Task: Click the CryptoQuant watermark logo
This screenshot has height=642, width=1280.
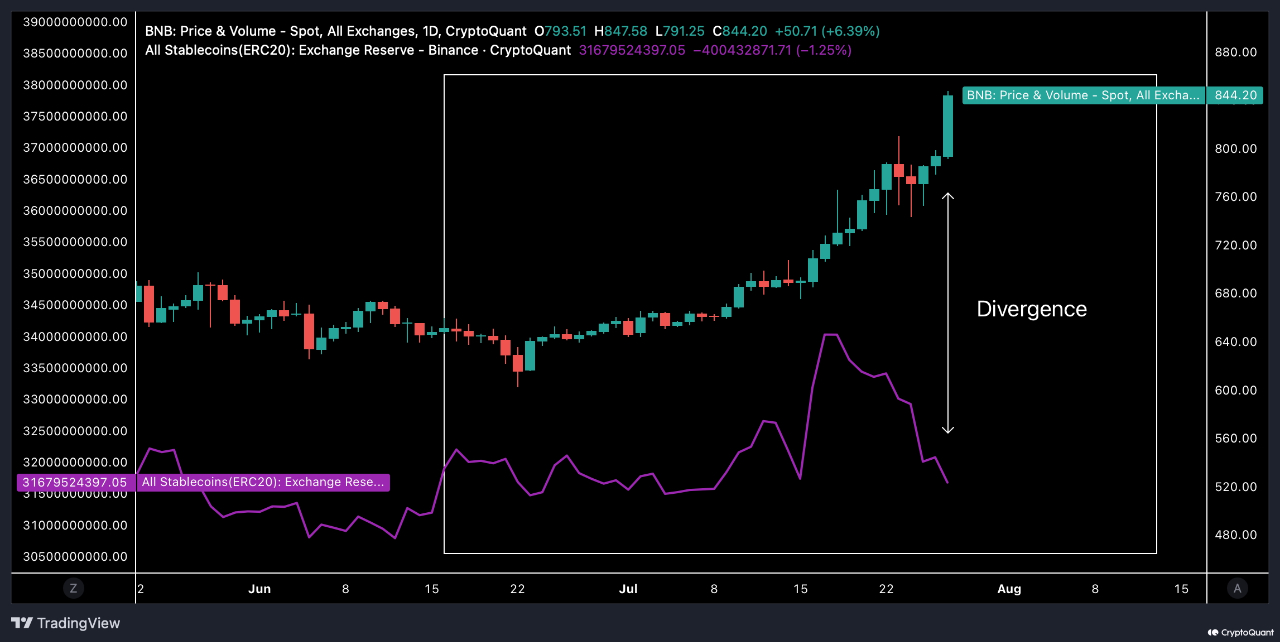Action: click(x=1240, y=631)
